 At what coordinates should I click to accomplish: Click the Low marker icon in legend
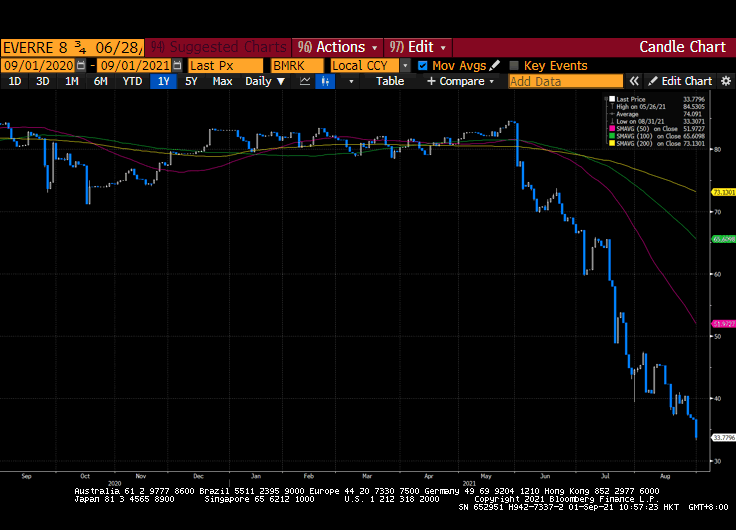(612, 121)
